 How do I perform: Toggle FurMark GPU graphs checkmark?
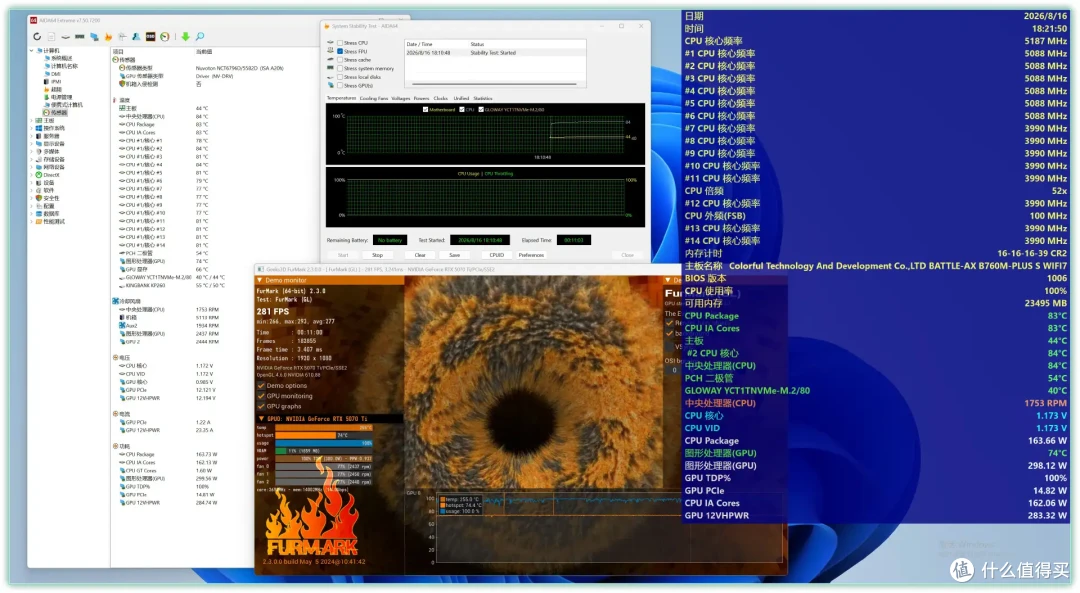[261, 406]
